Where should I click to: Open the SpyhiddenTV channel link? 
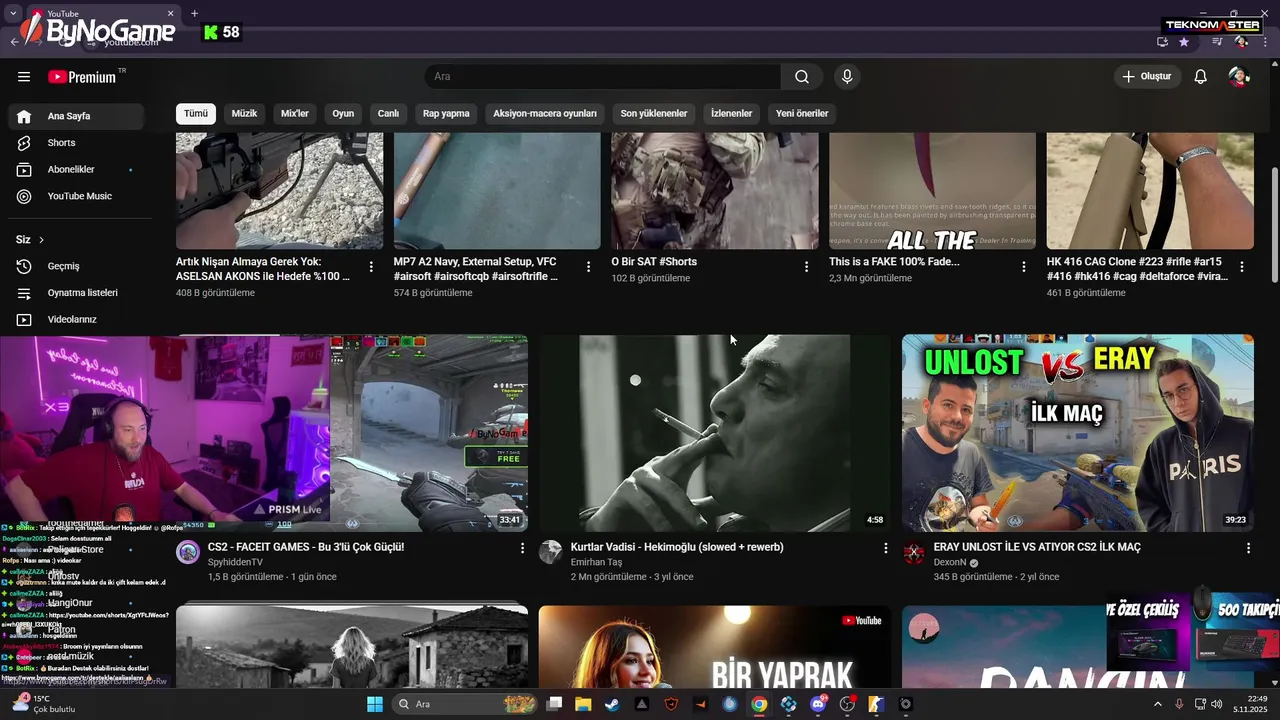click(235, 562)
